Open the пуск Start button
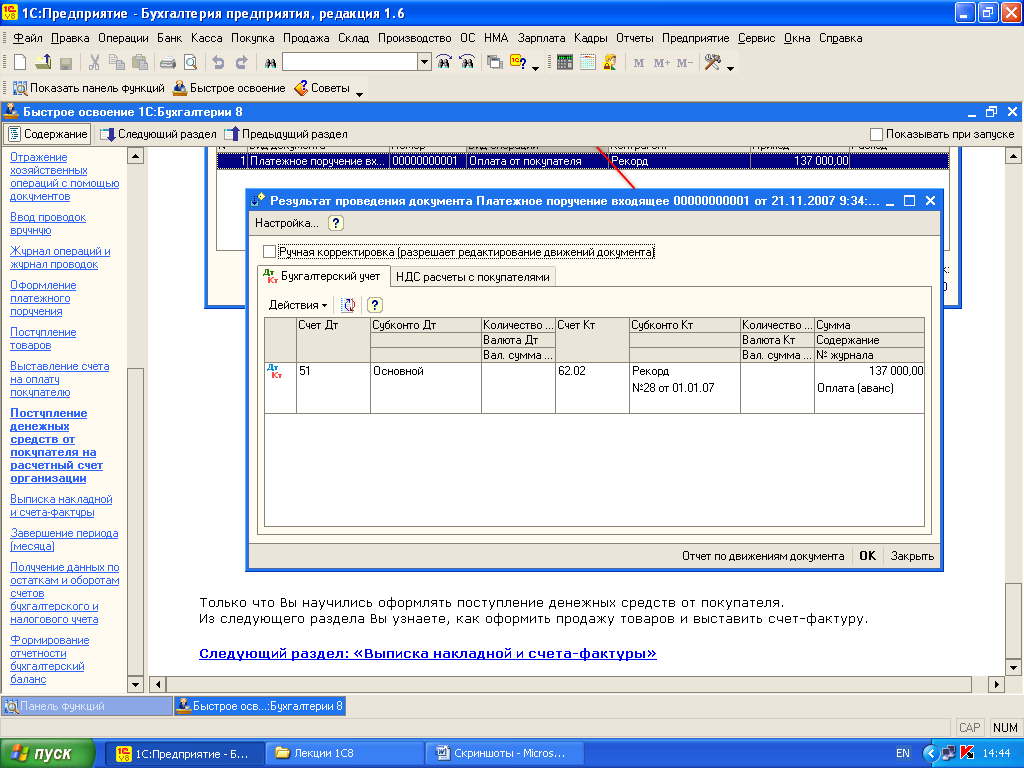 click(48, 753)
